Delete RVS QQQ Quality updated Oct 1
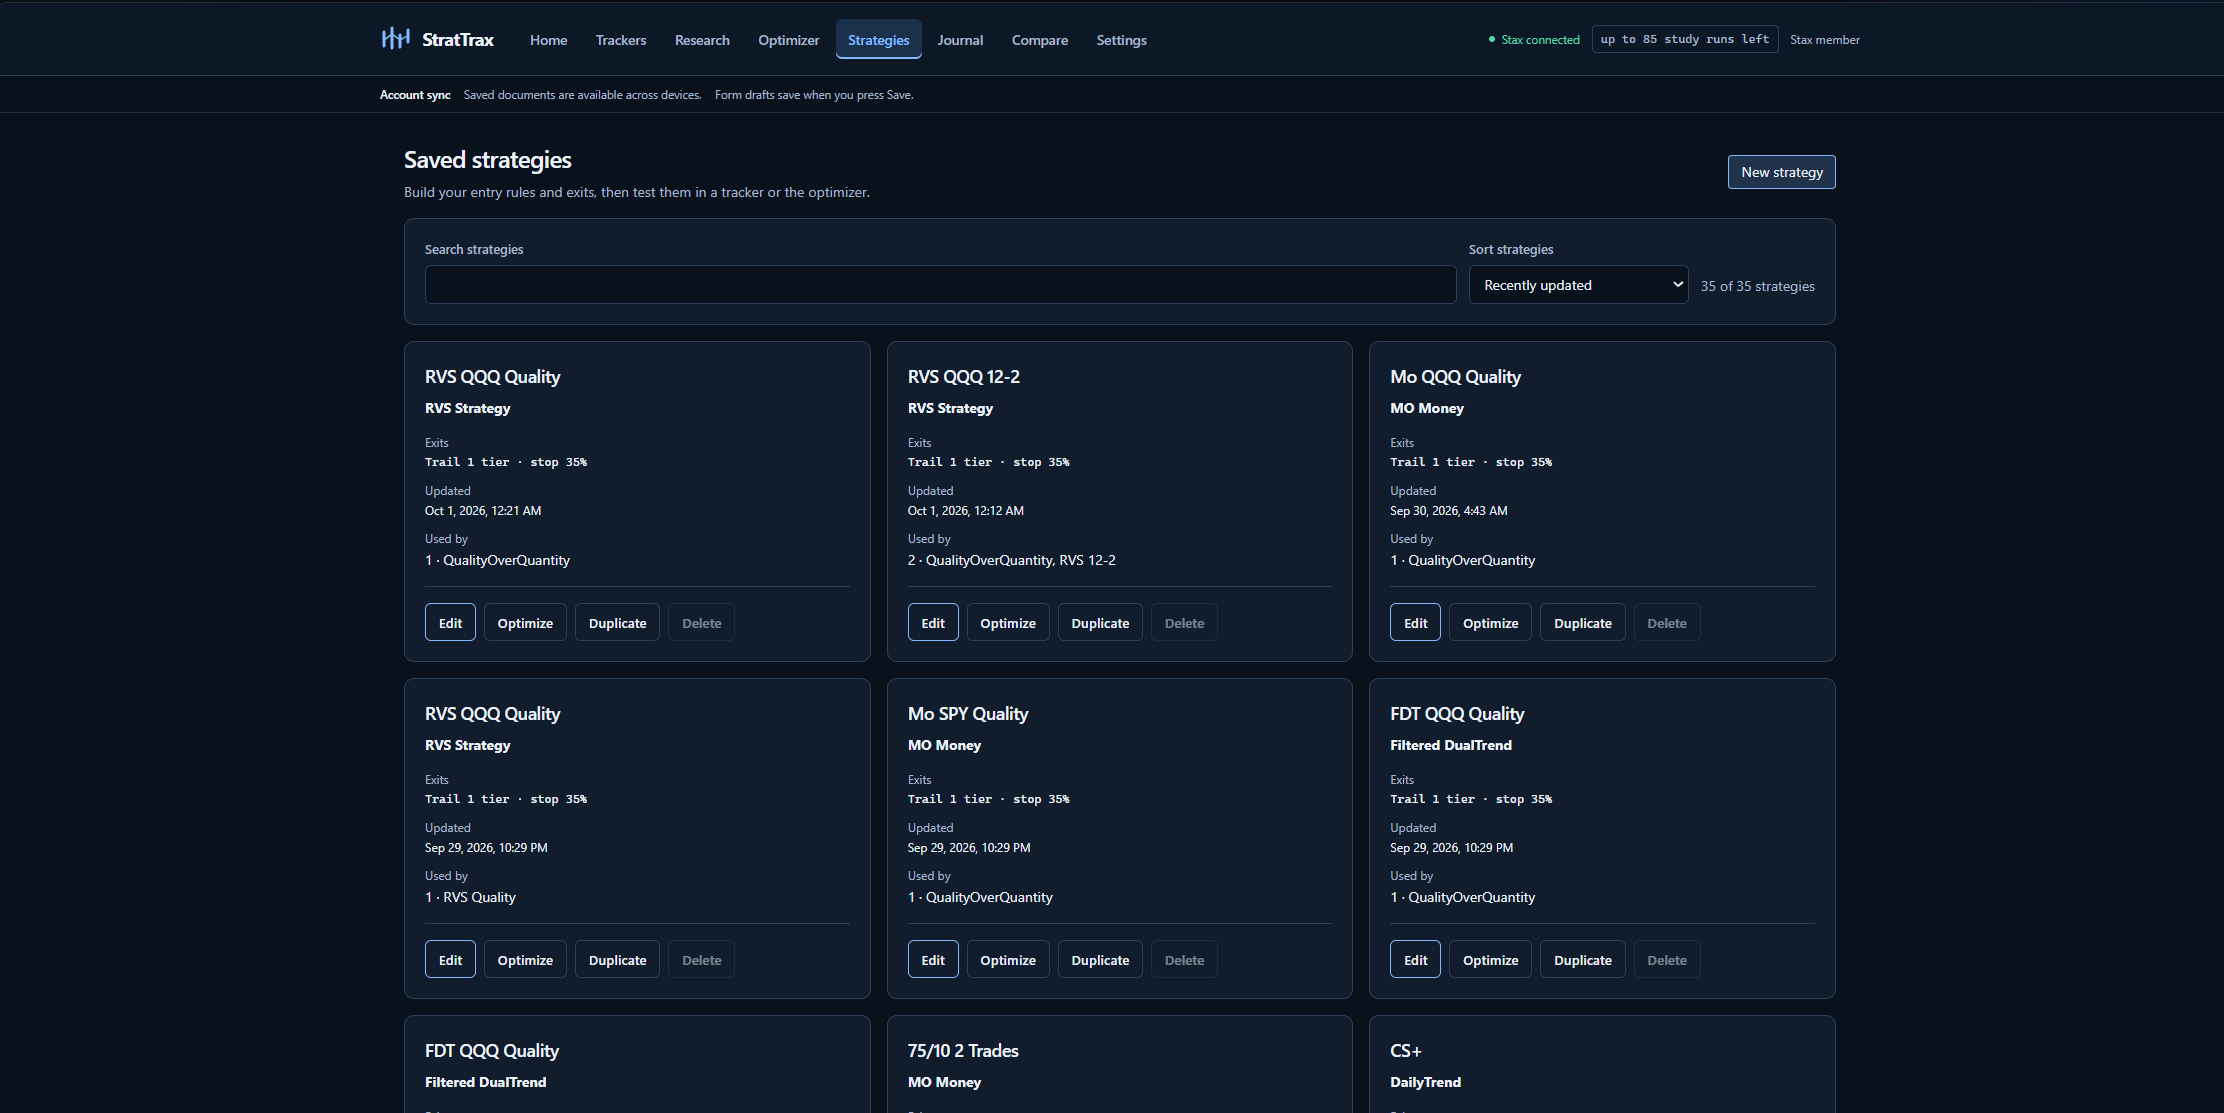2224x1113 pixels. click(x=701, y=623)
